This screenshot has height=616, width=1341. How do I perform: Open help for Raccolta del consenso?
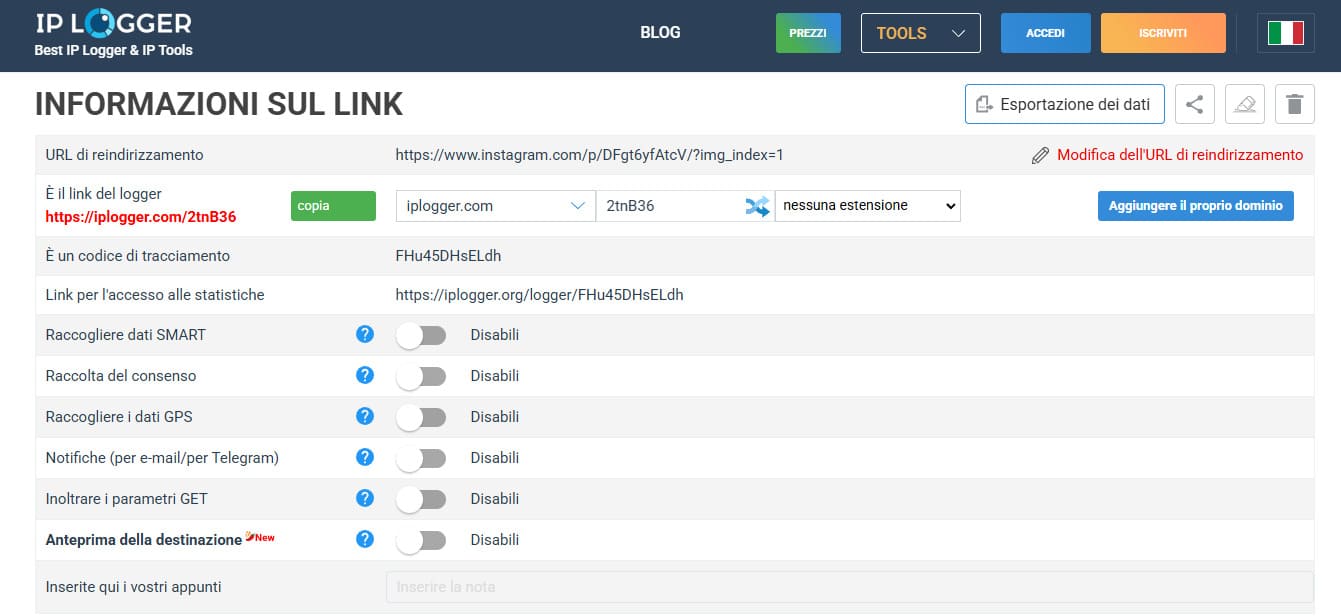(365, 375)
